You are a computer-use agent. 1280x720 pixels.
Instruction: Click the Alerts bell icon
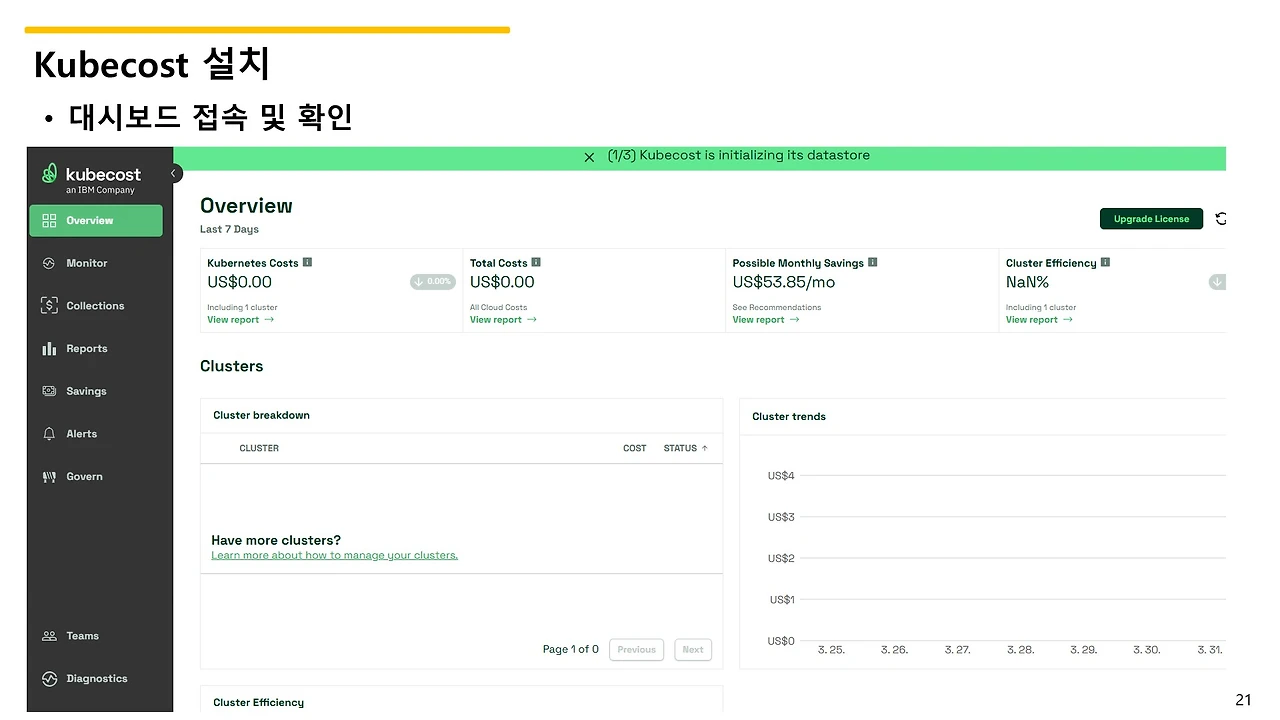49,434
